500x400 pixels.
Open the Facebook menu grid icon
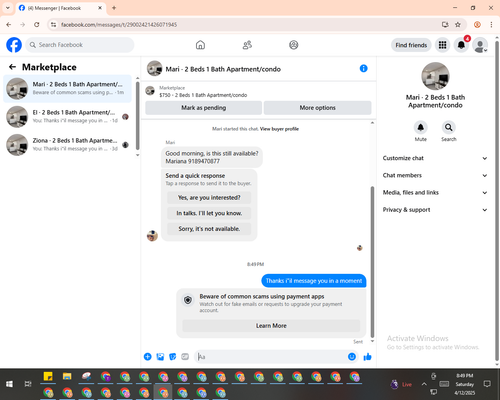point(442,45)
